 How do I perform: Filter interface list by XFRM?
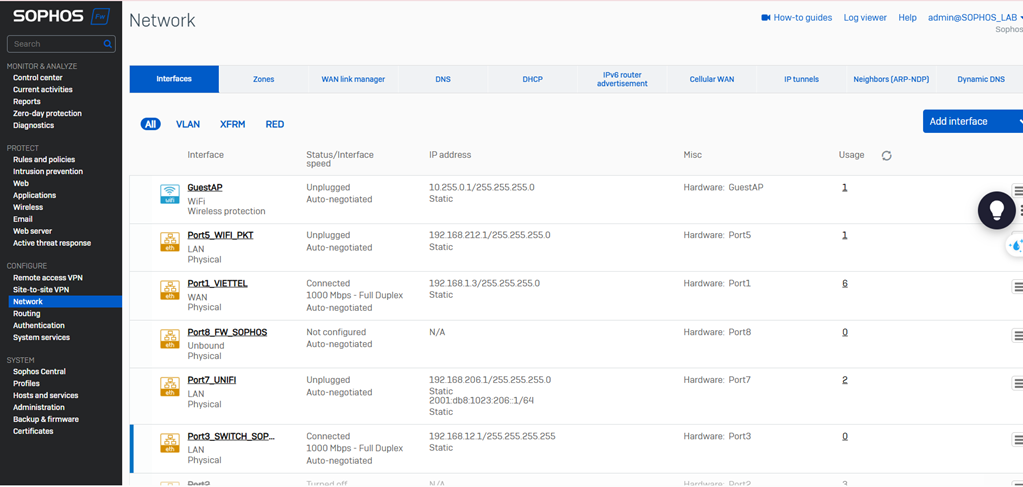point(232,124)
